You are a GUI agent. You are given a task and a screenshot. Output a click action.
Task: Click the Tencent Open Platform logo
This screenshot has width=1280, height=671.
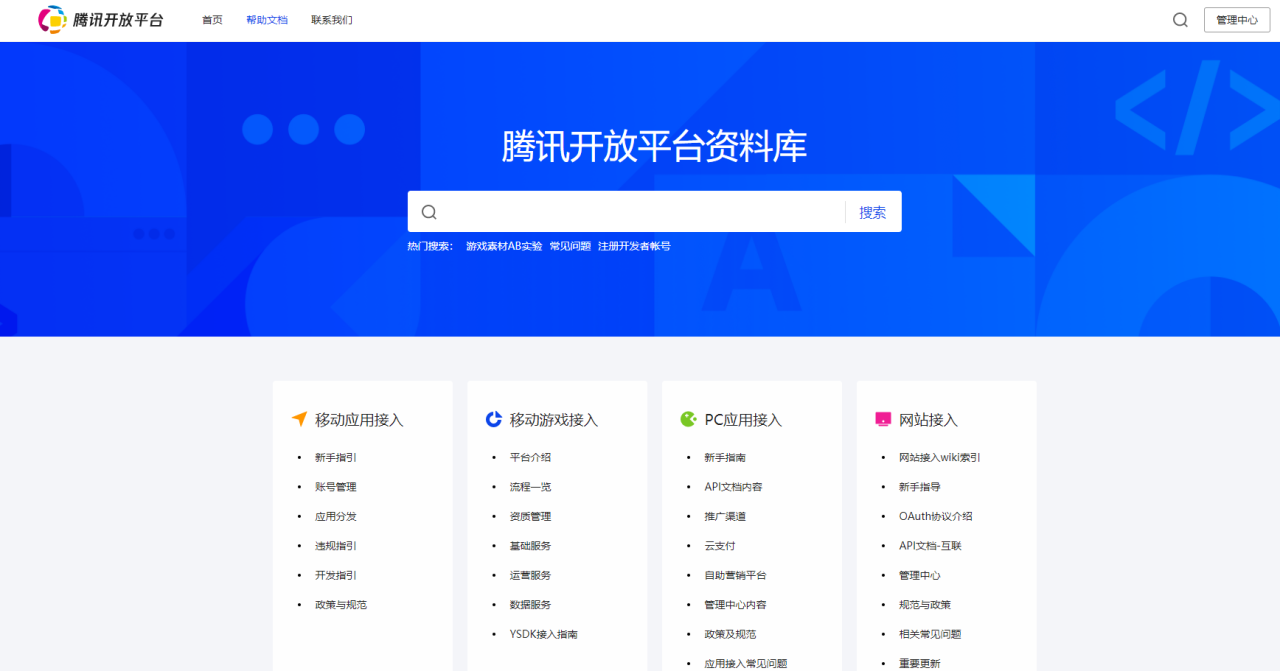(x=98, y=19)
